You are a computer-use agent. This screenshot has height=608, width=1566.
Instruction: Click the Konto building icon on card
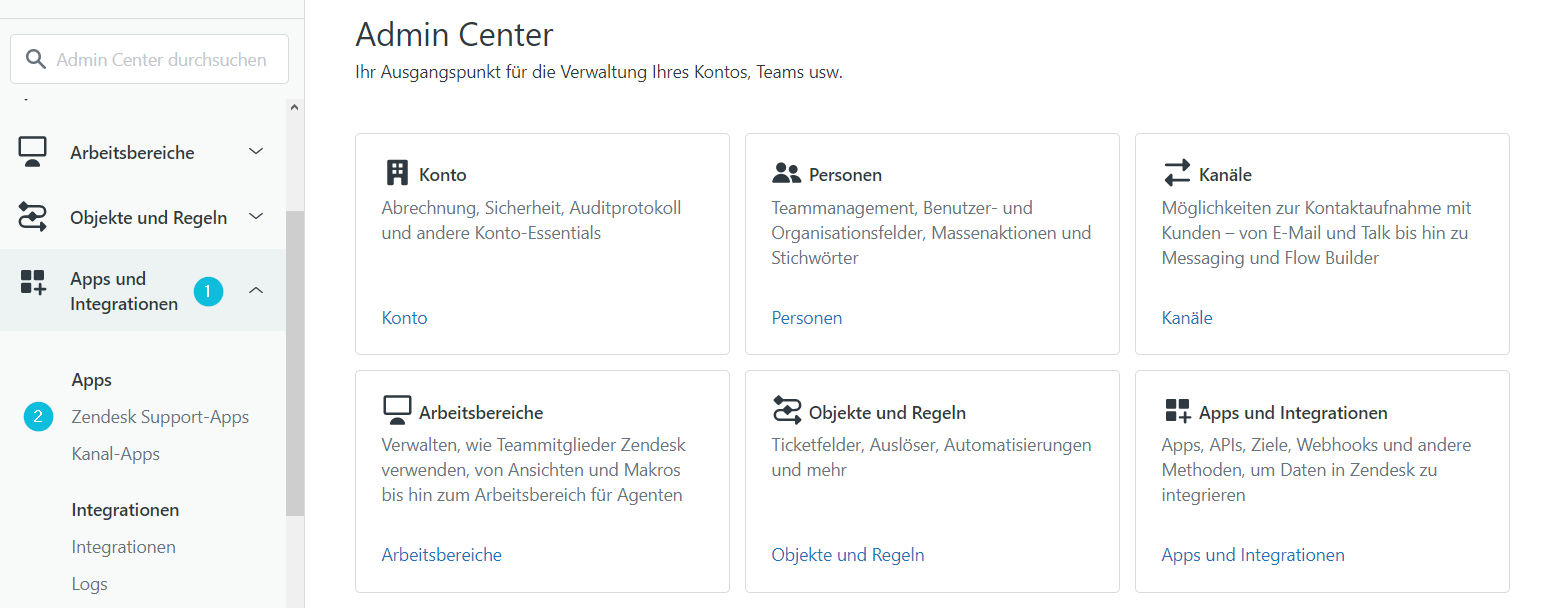click(x=397, y=173)
